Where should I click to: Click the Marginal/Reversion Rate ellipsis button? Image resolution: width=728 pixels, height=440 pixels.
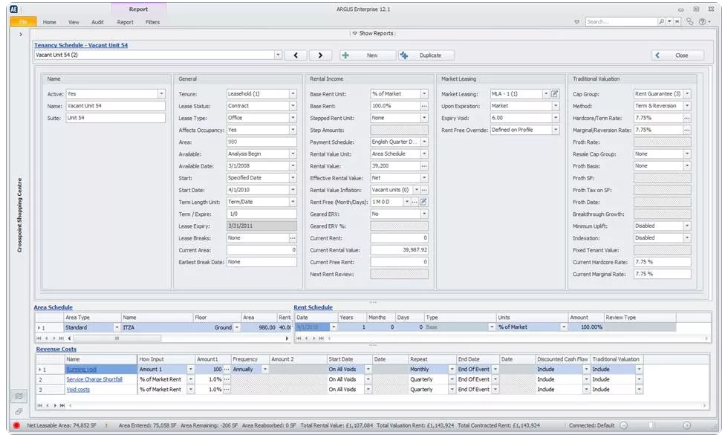click(x=687, y=130)
